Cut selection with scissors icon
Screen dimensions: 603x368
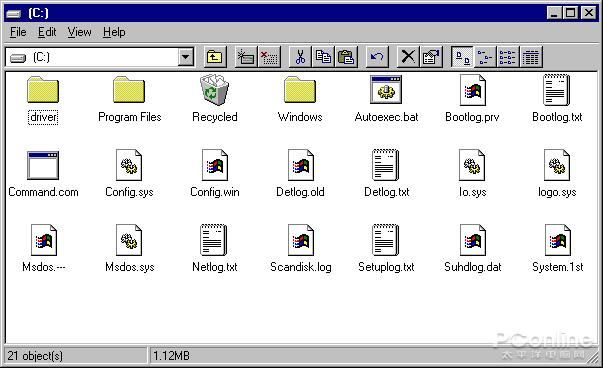300,57
